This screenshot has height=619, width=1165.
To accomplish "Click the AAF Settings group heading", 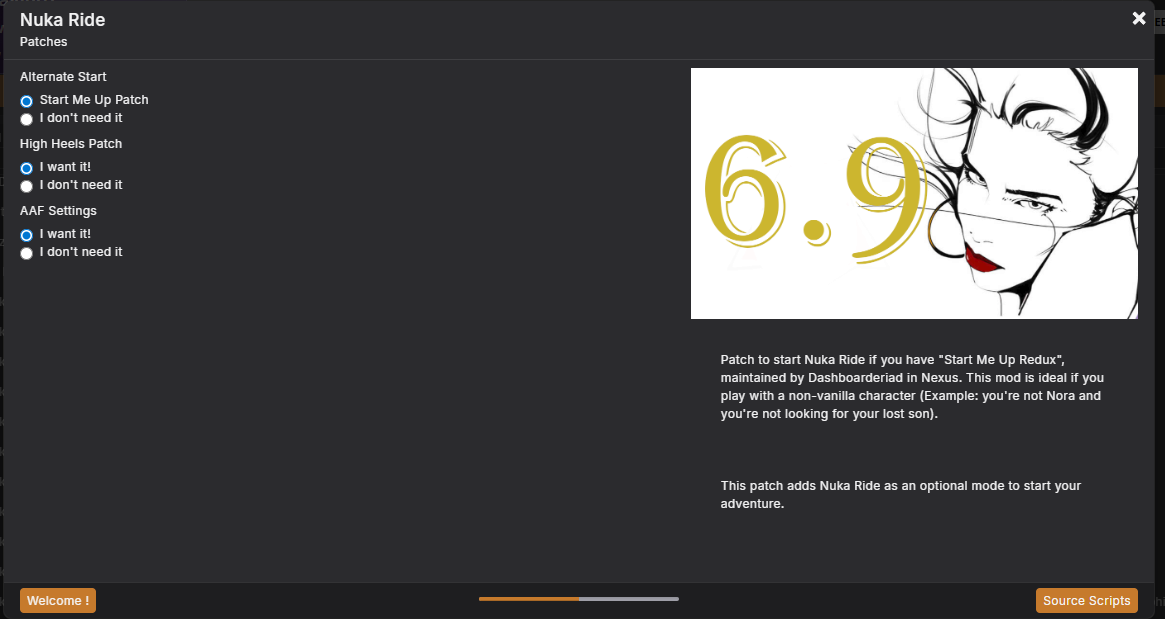I will click(x=58, y=210).
